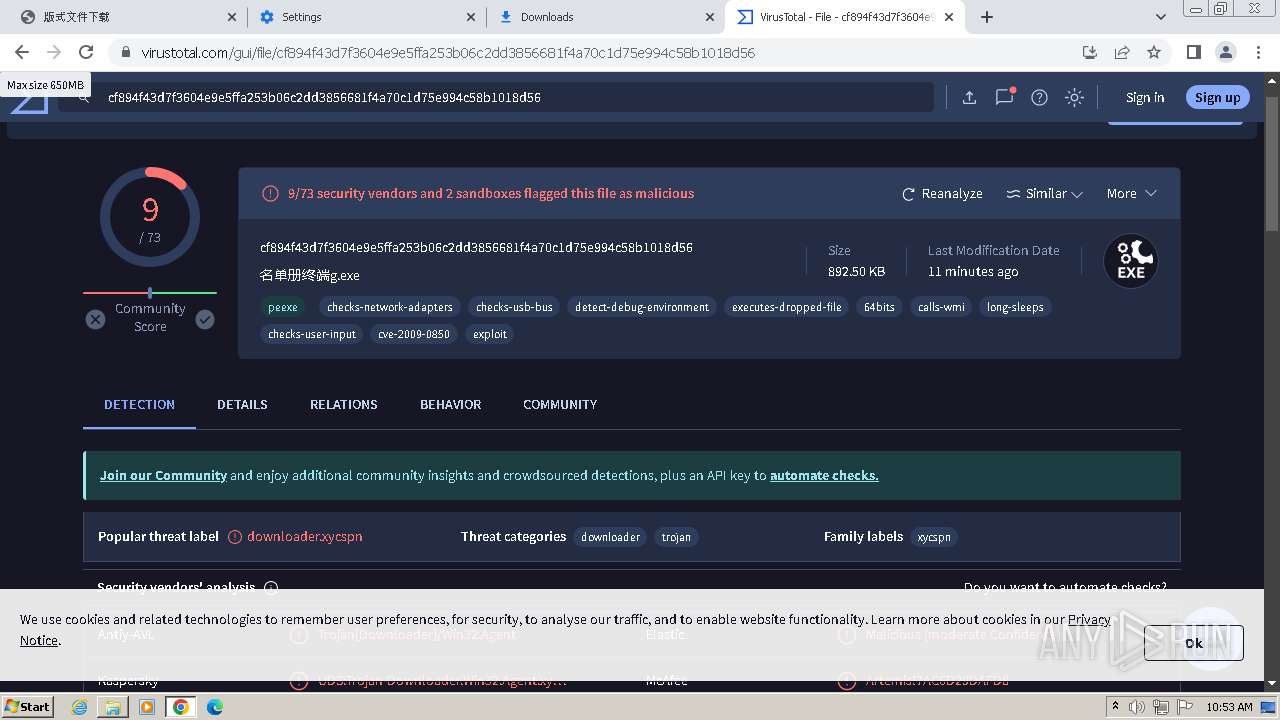Viewport: 1280px width, 720px height.
Task: Click the long-sleeps tag
Action: coord(1015,307)
